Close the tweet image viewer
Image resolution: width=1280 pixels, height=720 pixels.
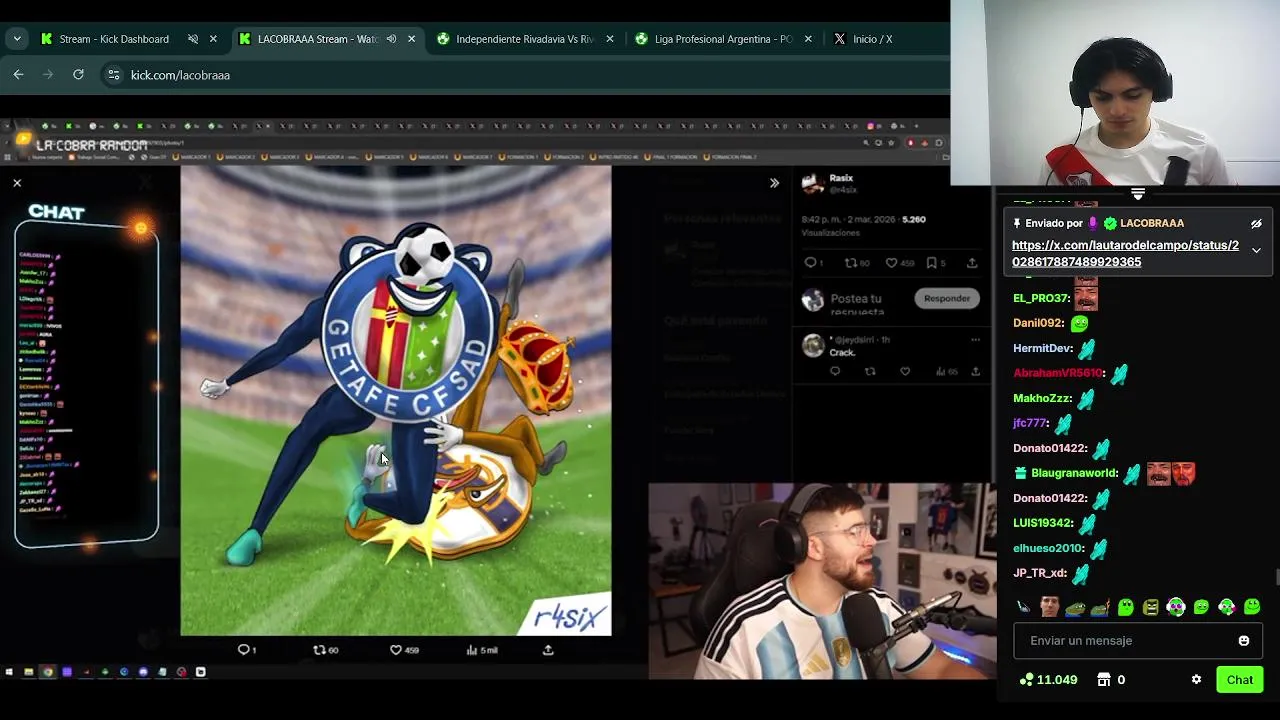point(17,183)
